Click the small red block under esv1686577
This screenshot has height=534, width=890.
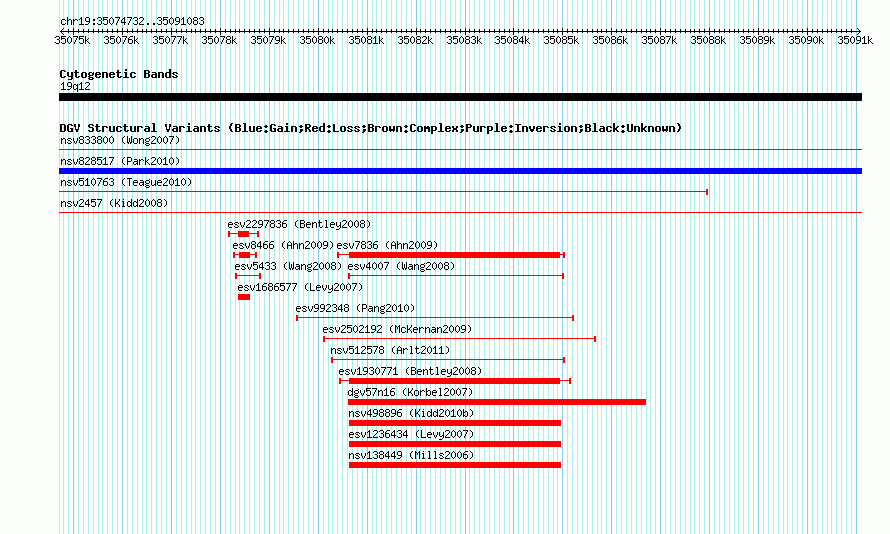(244, 297)
